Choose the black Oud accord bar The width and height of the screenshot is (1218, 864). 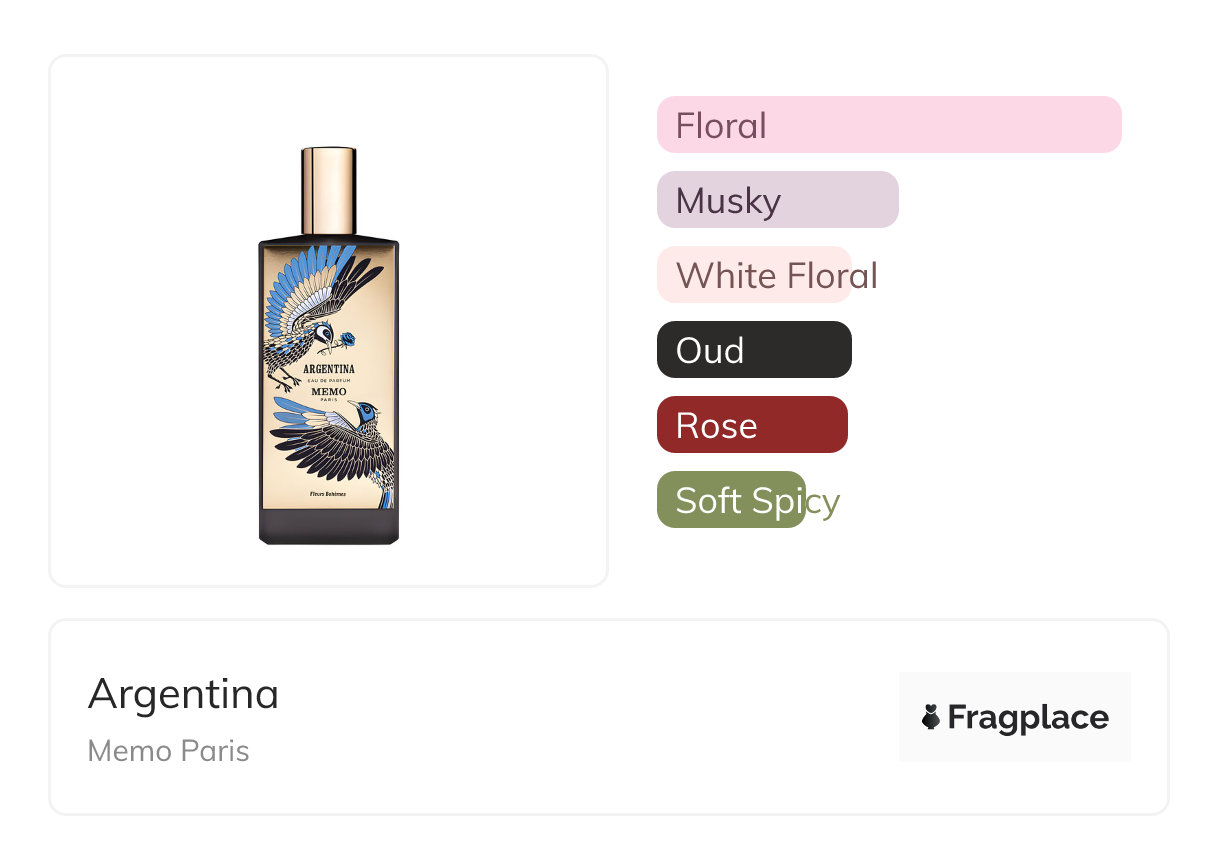click(x=753, y=350)
